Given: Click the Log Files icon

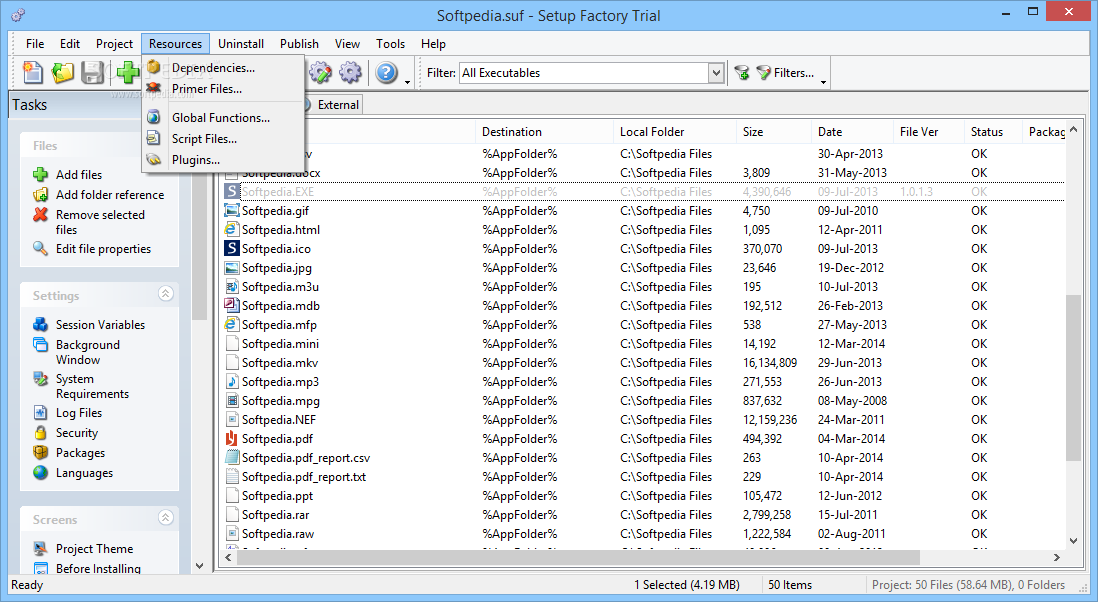Looking at the screenshot, I should [x=41, y=412].
